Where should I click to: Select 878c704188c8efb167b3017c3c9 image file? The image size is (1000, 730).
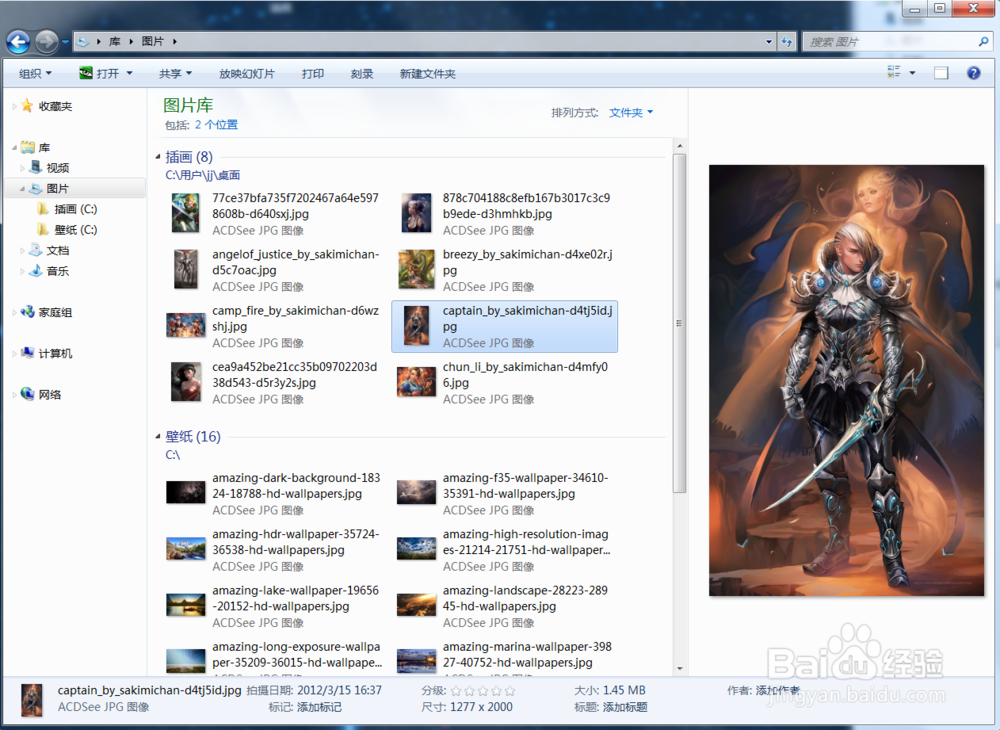pos(504,214)
